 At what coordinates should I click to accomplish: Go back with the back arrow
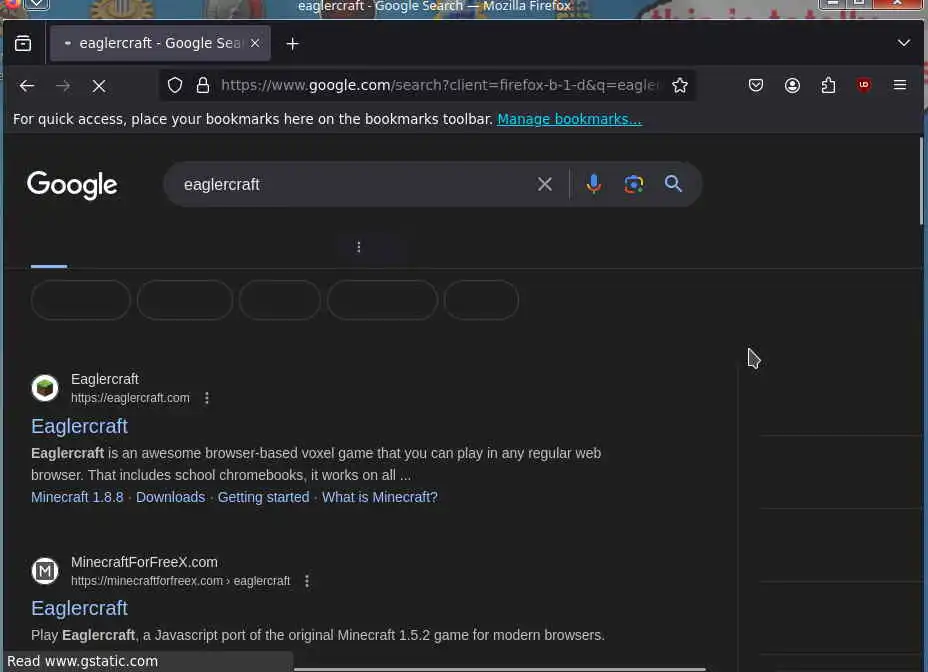coord(27,86)
